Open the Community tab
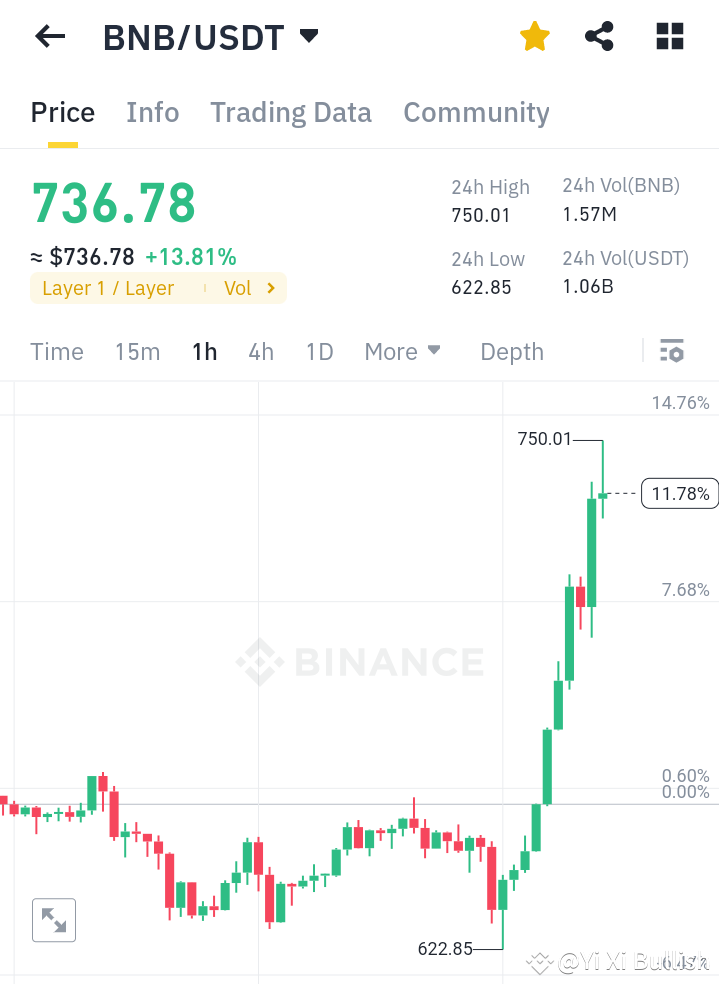 (x=476, y=112)
